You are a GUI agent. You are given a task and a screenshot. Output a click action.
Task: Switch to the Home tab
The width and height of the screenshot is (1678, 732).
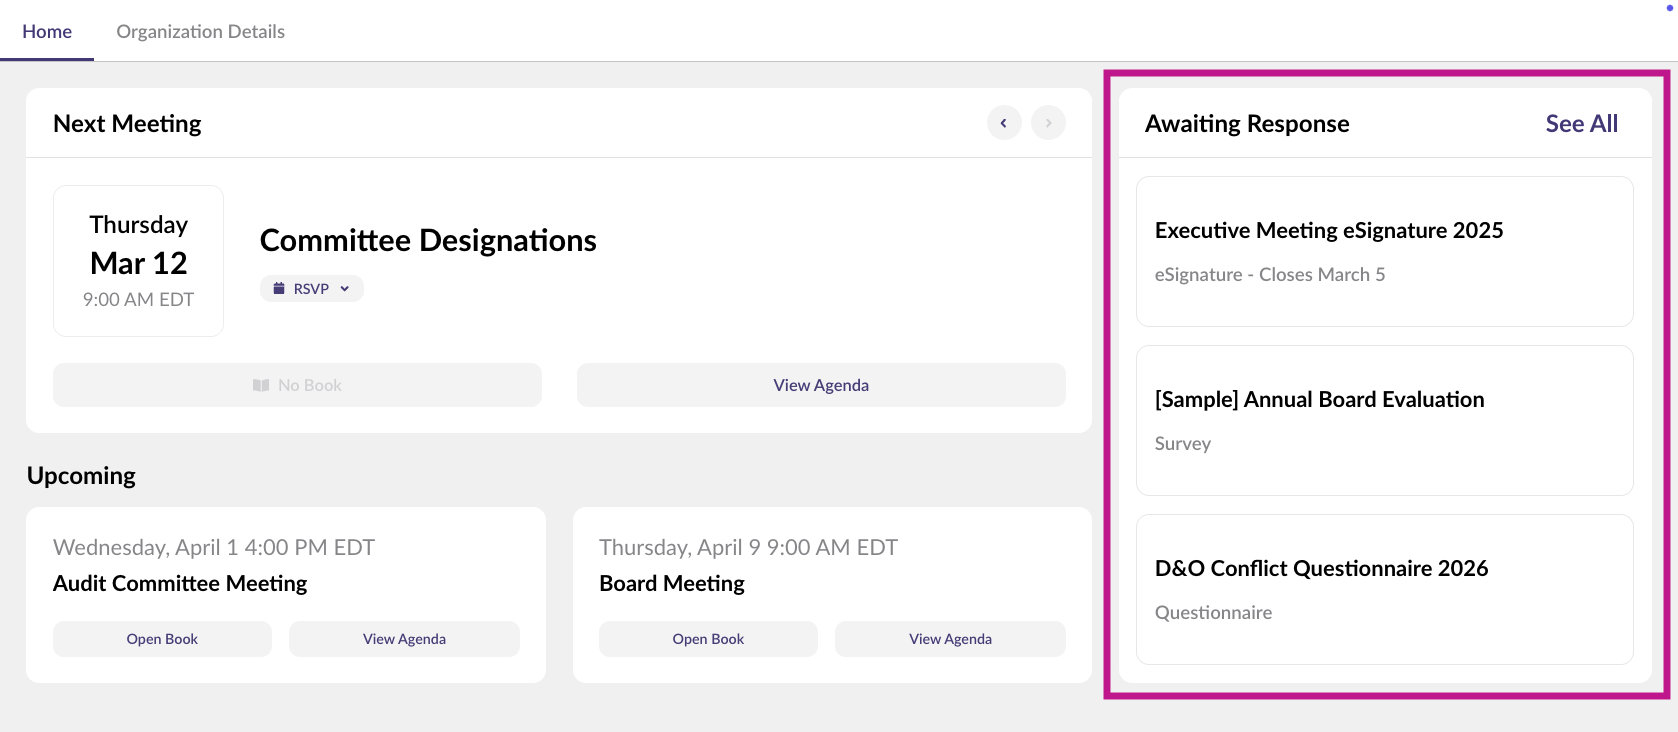coord(47,31)
